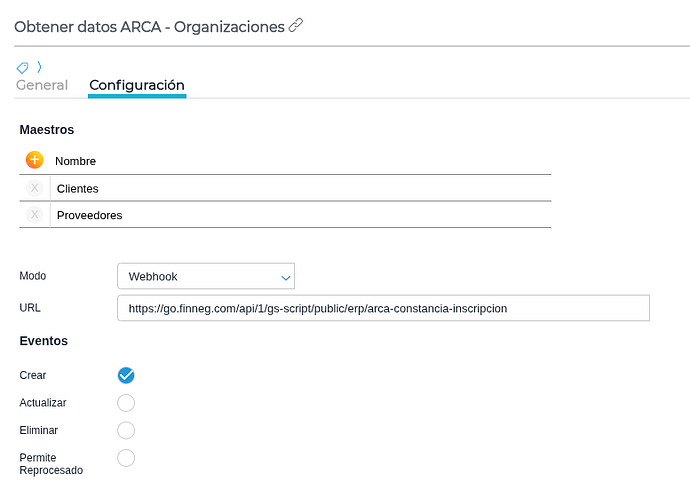This screenshot has height=489, width=690.
Task: Enable the Eliminar event checkbox
Action: 126,430
